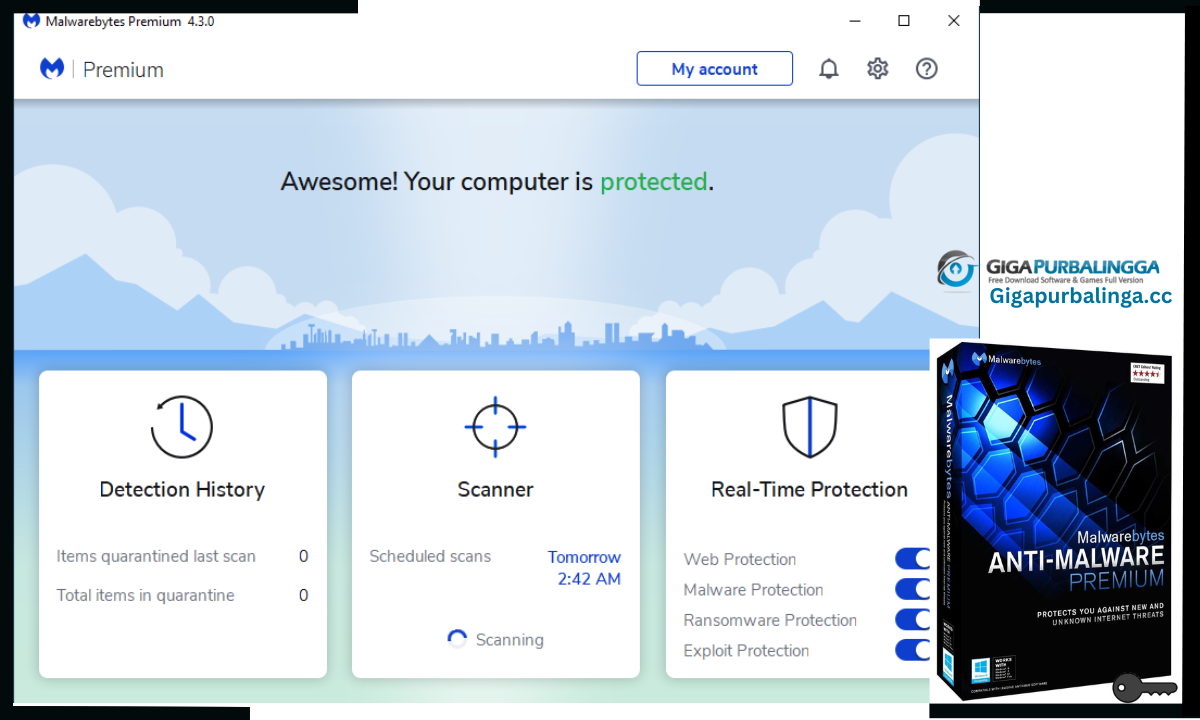Click the key icon on product box

coord(1143,688)
